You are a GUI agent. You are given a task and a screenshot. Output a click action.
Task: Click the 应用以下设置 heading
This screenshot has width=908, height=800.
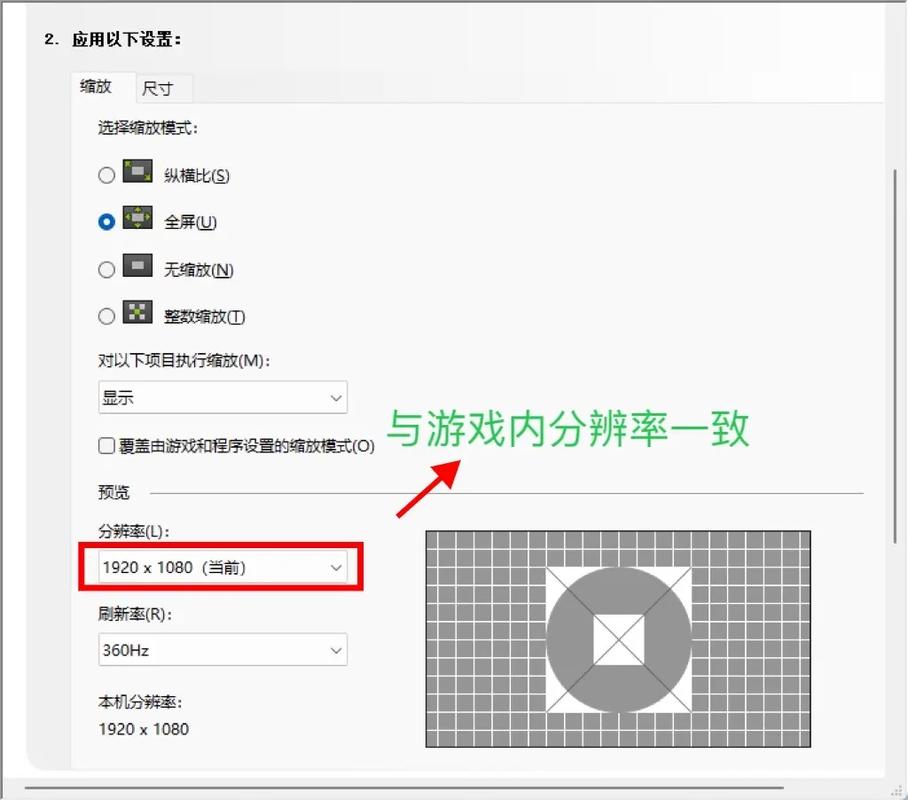(126, 39)
